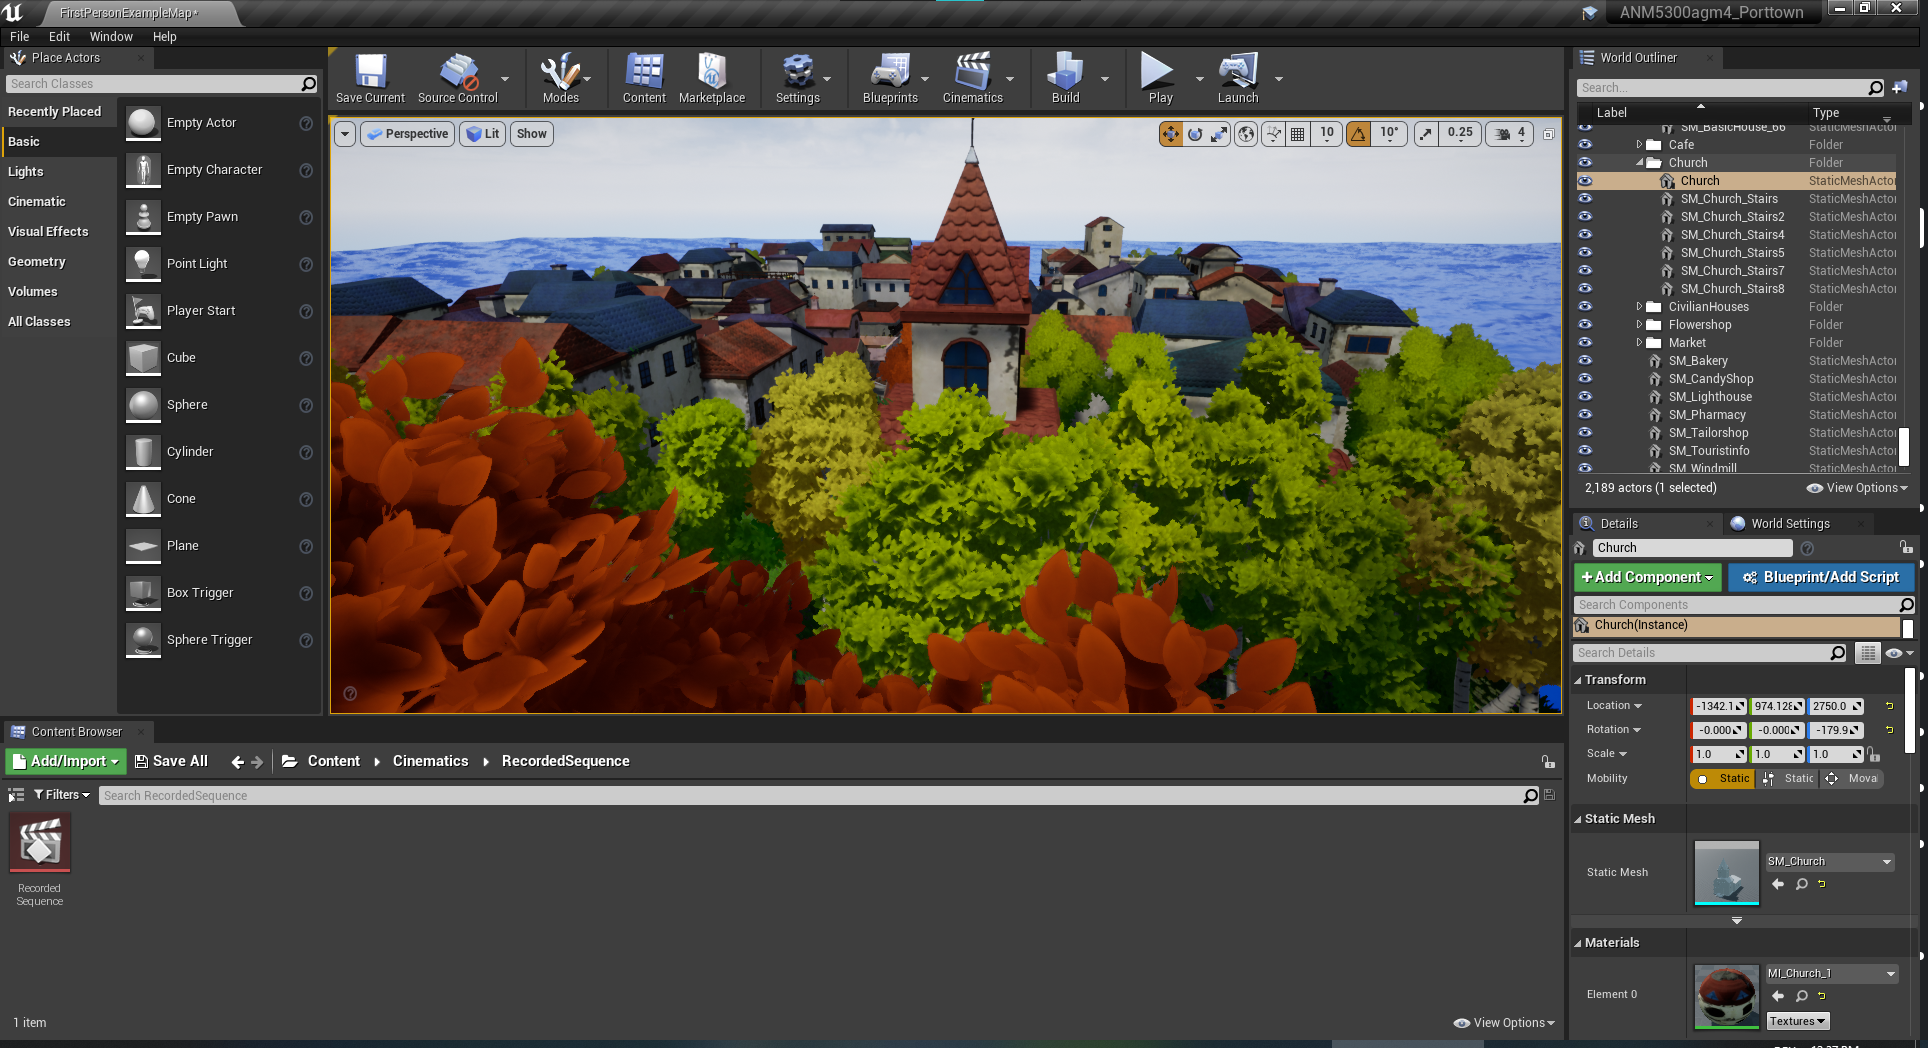This screenshot has width=1928, height=1048.
Task: Click the Build toolbar icon
Action: point(1065,78)
